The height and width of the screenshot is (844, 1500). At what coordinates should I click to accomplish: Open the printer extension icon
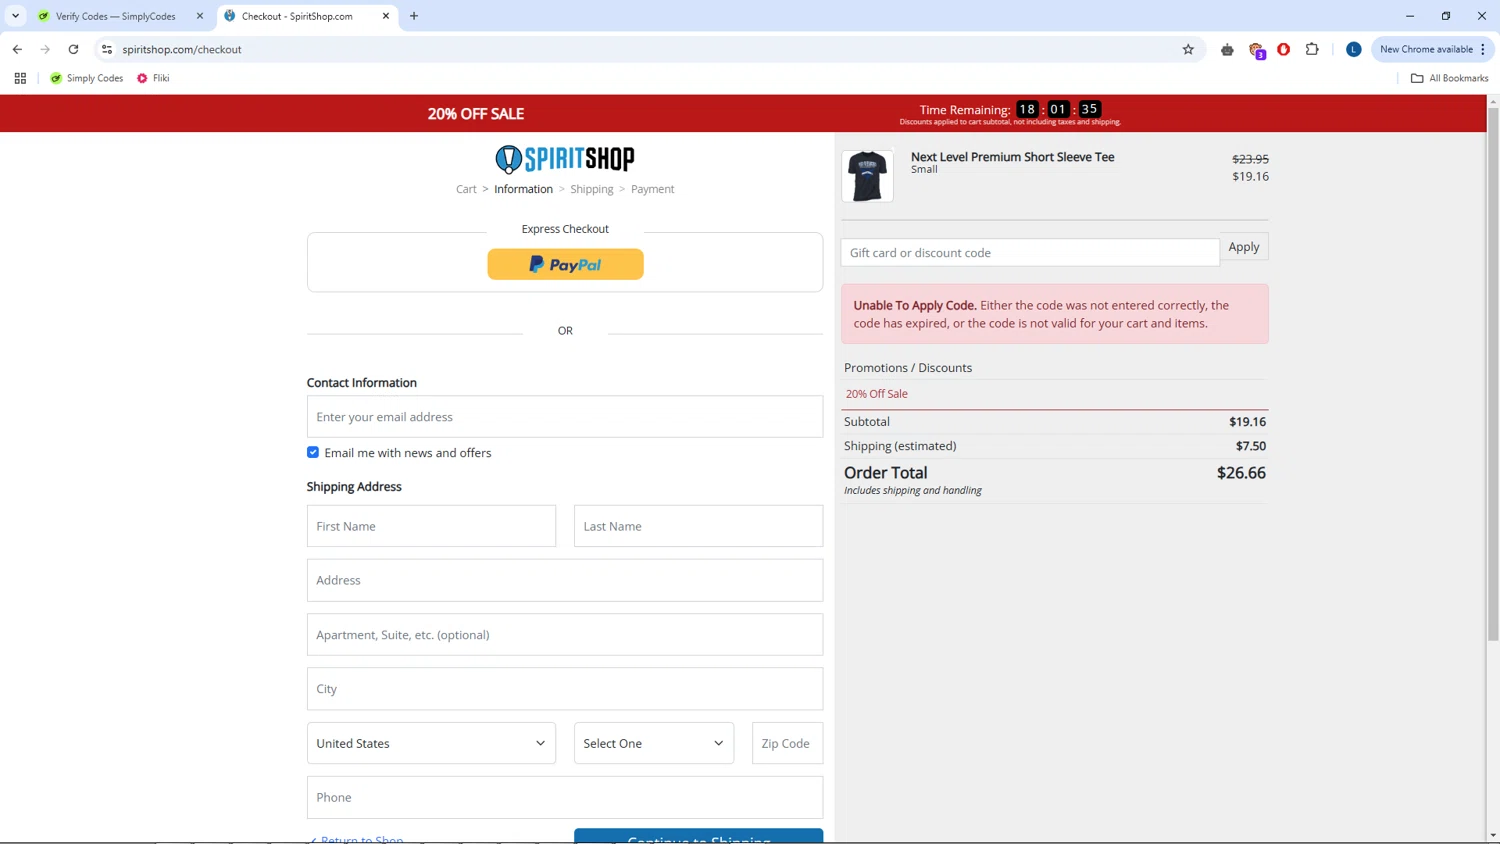tap(1227, 49)
